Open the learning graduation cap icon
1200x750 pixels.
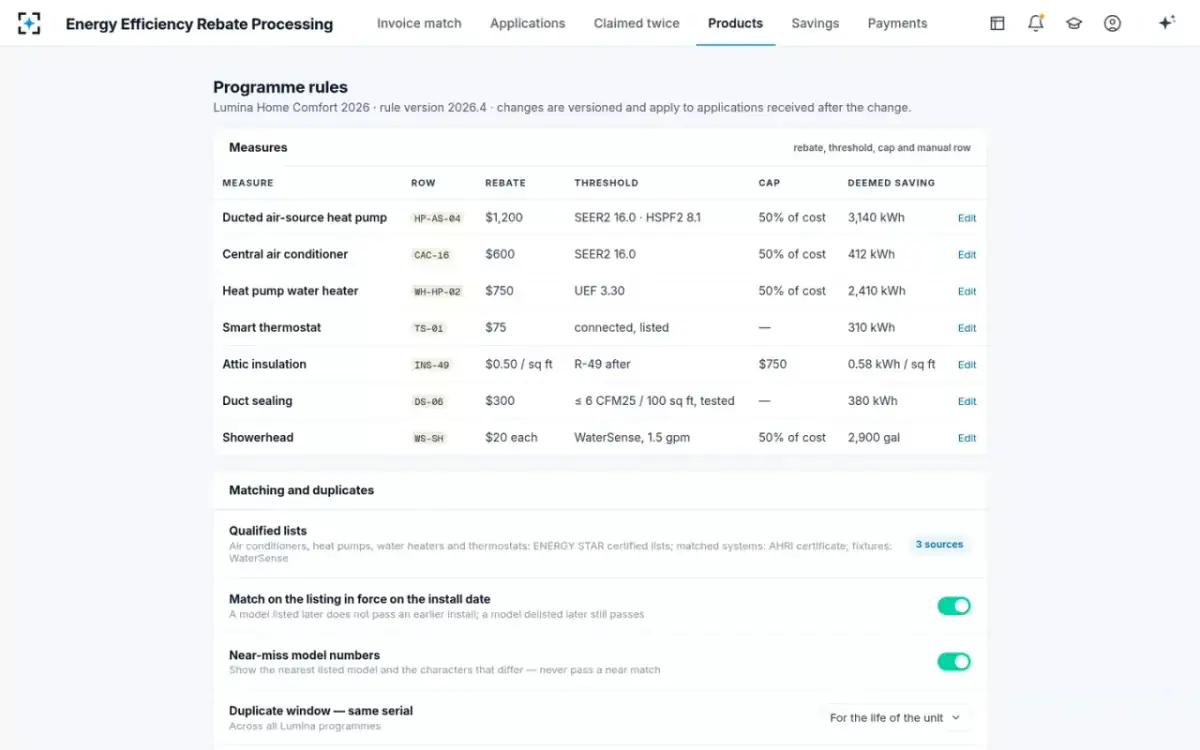(x=1074, y=23)
